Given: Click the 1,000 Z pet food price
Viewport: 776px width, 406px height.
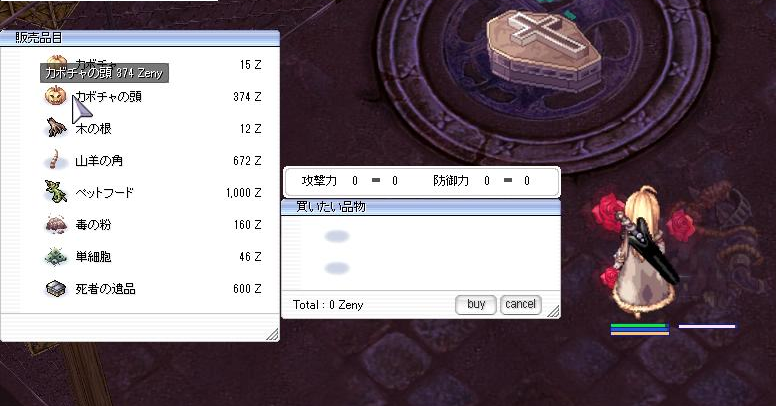Looking at the screenshot, I should [243, 193].
